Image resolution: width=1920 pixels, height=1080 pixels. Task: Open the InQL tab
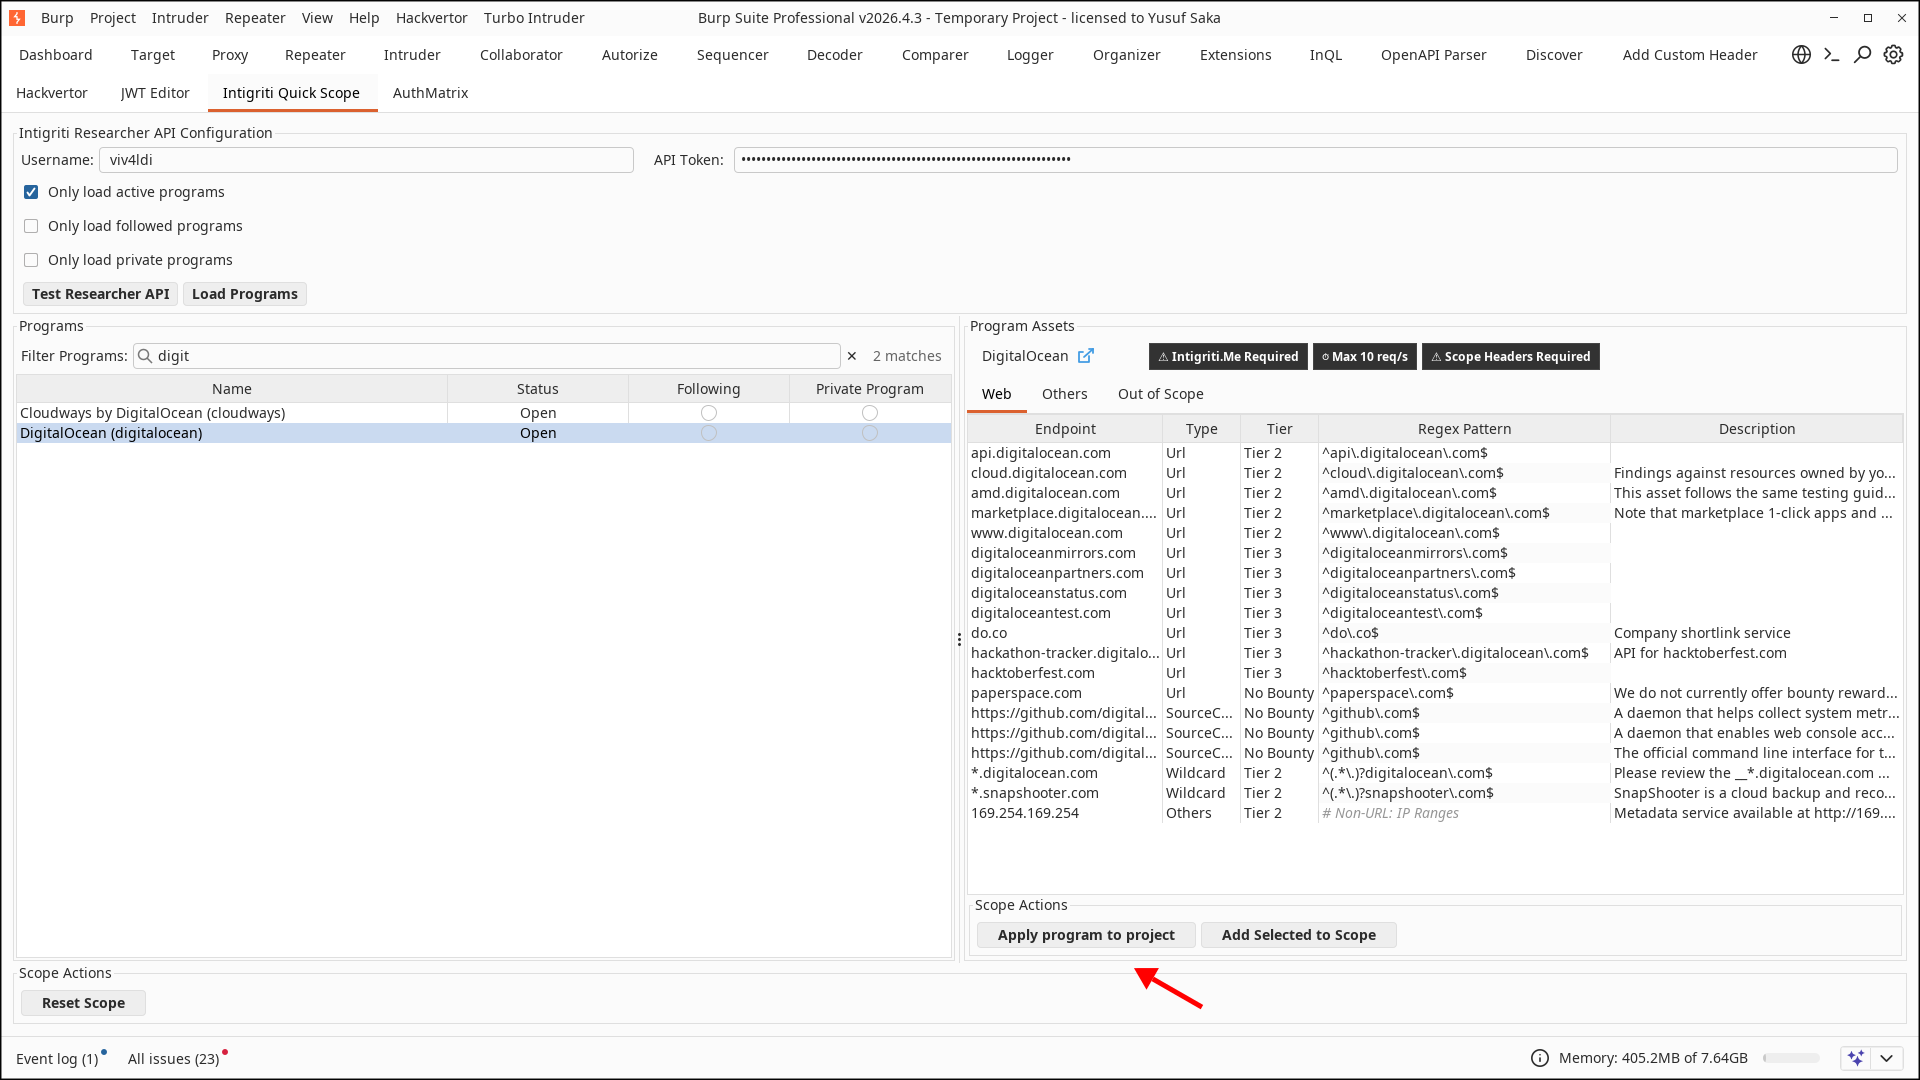(1325, 55)
